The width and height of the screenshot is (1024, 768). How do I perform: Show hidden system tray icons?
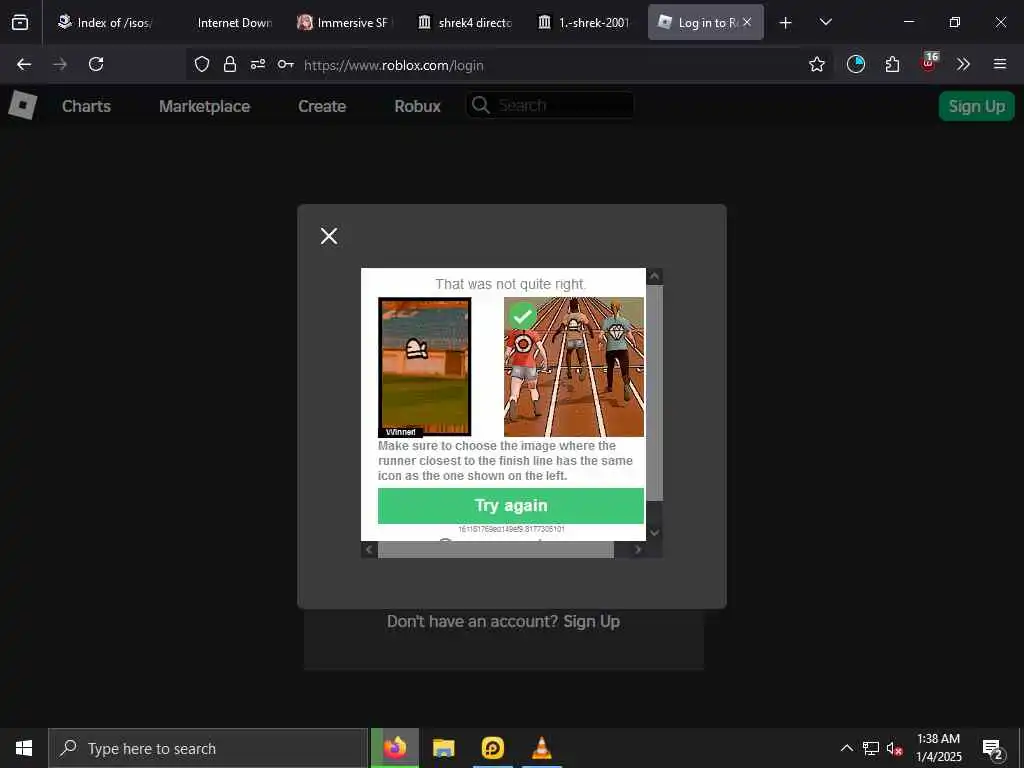tap(846, 748)
